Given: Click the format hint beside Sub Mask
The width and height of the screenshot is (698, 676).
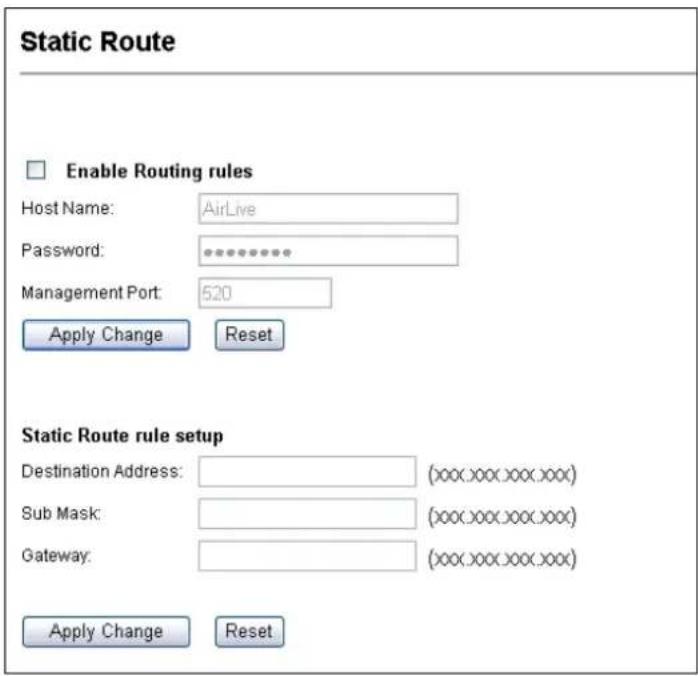Looking at the screenshot, I should coord(502,516).
